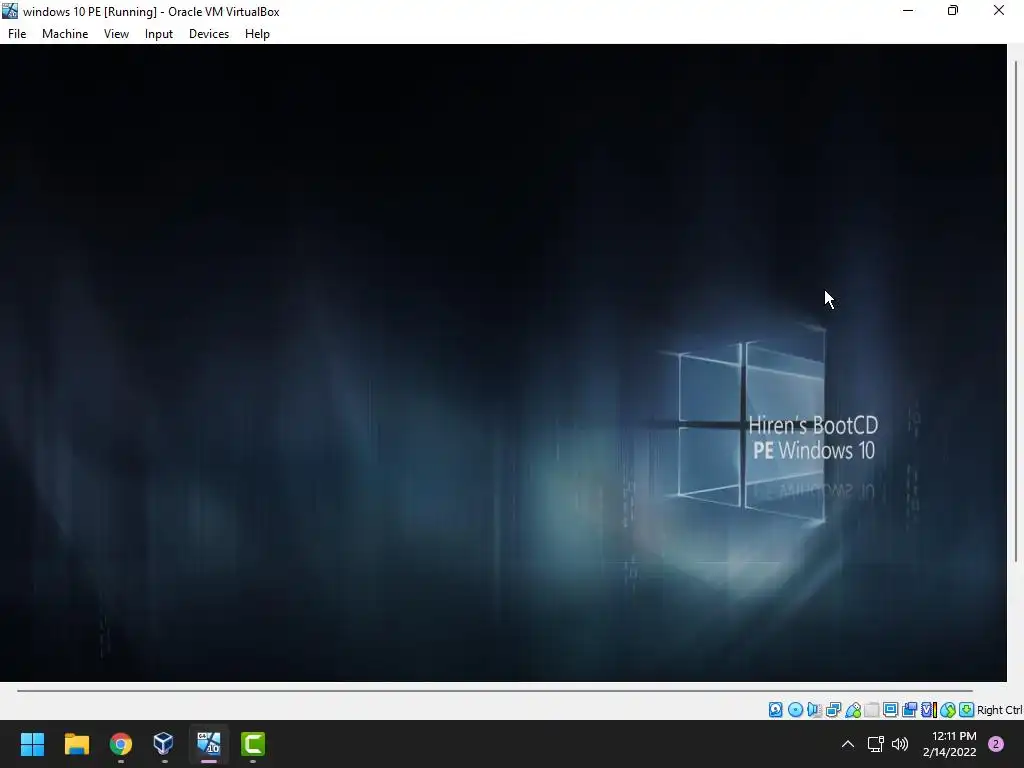
Task: Close the VirtualBox VM window
Action: 999,10
